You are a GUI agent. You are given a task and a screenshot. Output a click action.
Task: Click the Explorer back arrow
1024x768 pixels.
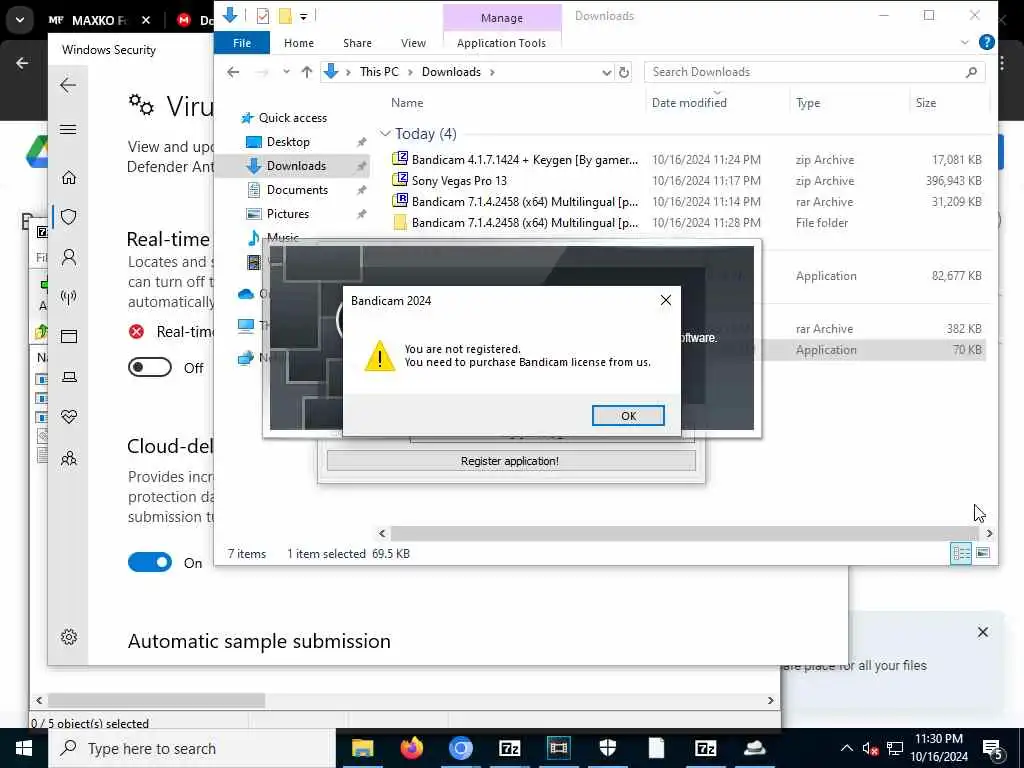point(233,72)
